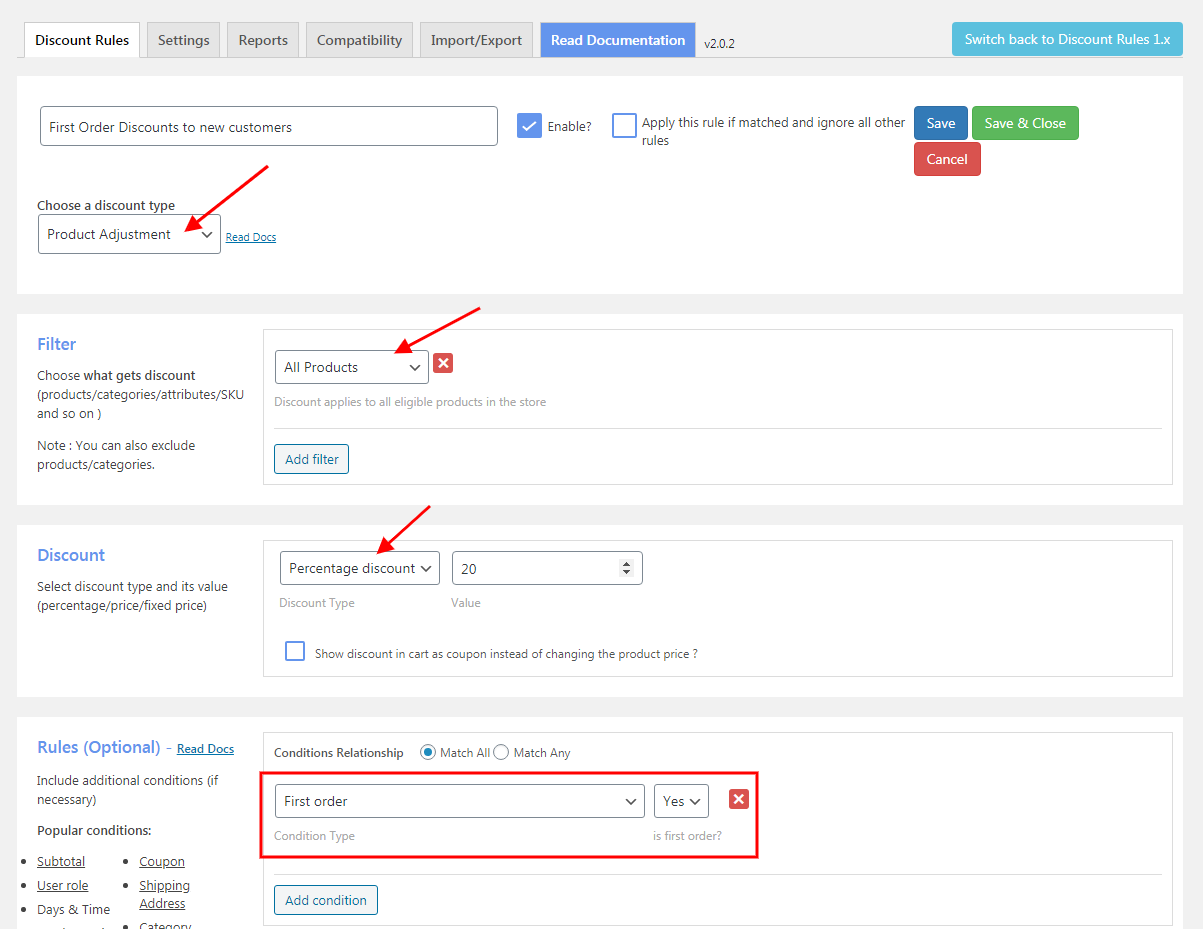Delete the First order condition
Image resolution: width=1203 pixels, height=929 pixels.
(738, 799)
